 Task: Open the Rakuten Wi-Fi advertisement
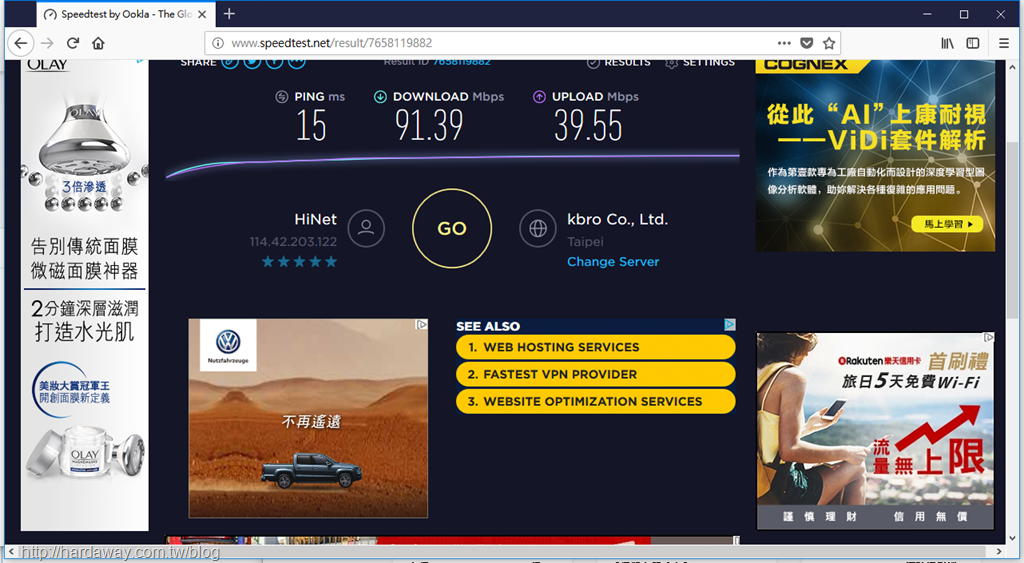(875, 431)
